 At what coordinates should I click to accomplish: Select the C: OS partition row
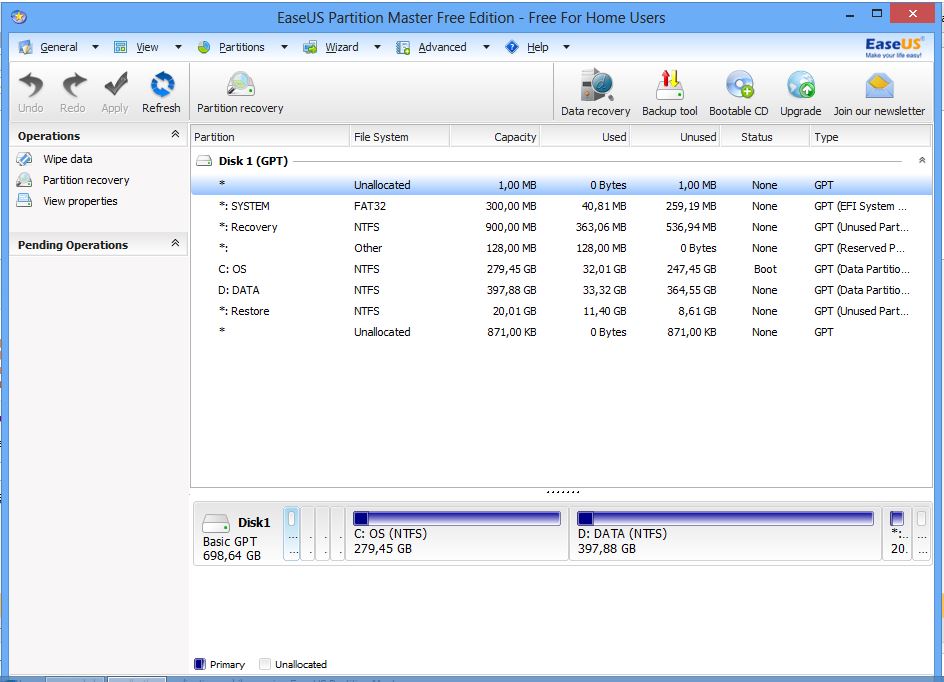[x=561, y=269]
